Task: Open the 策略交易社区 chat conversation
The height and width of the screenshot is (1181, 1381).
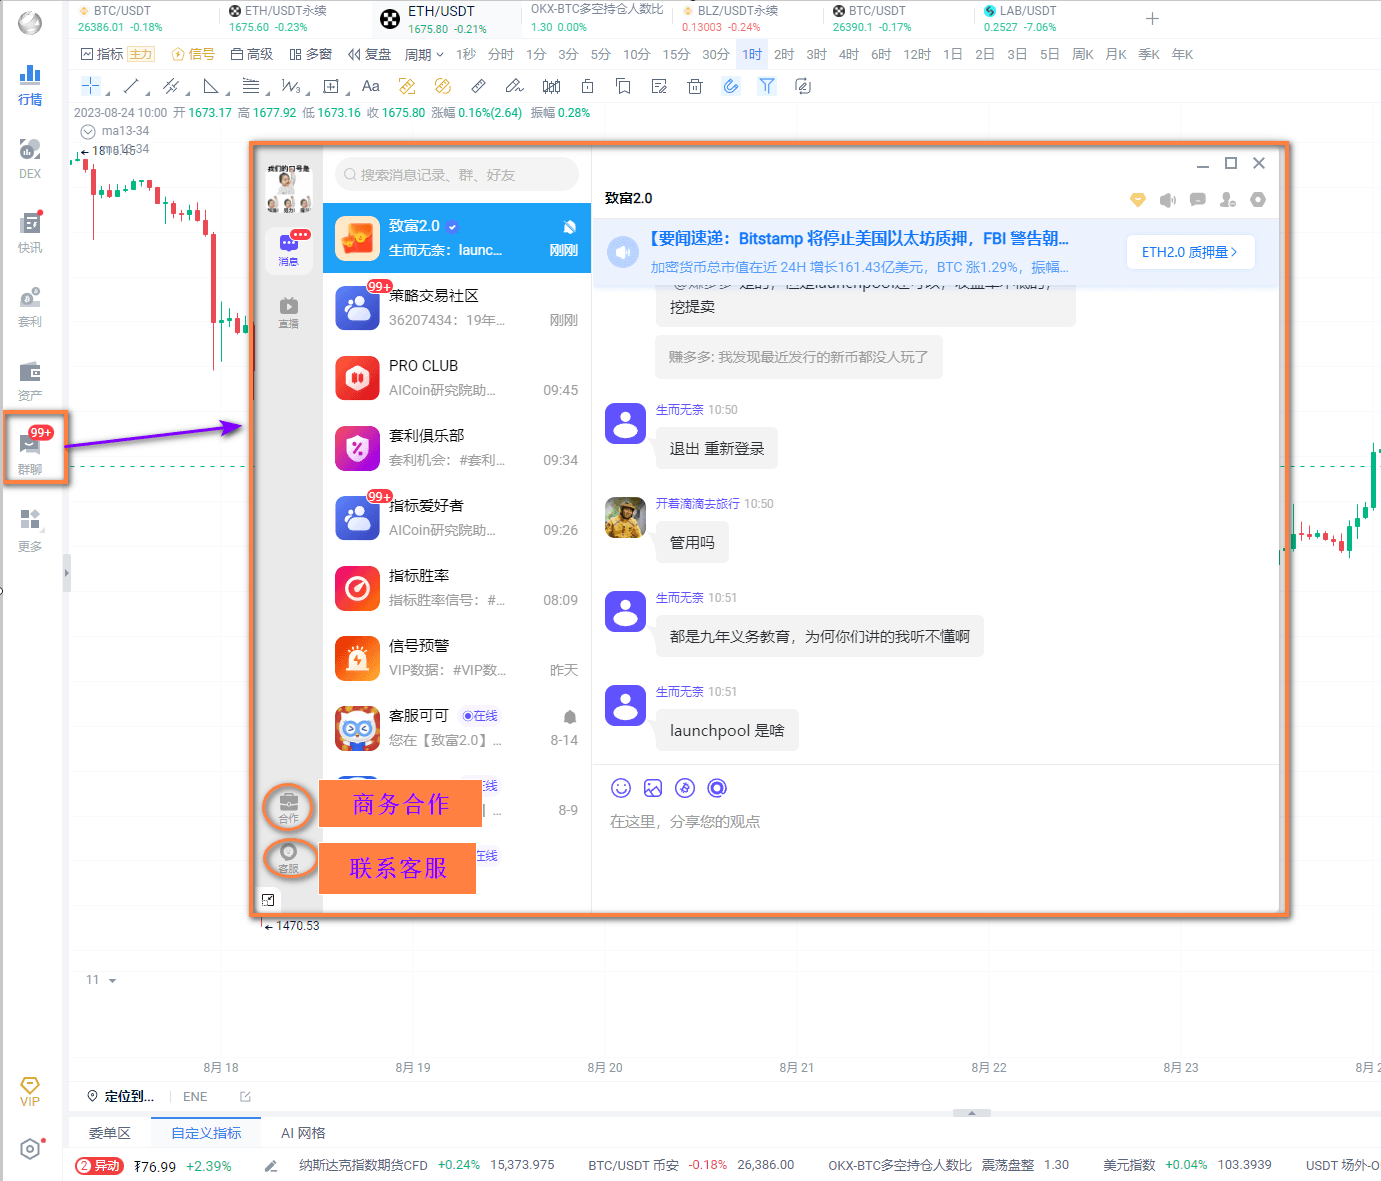Action: (x=457, y=308)
